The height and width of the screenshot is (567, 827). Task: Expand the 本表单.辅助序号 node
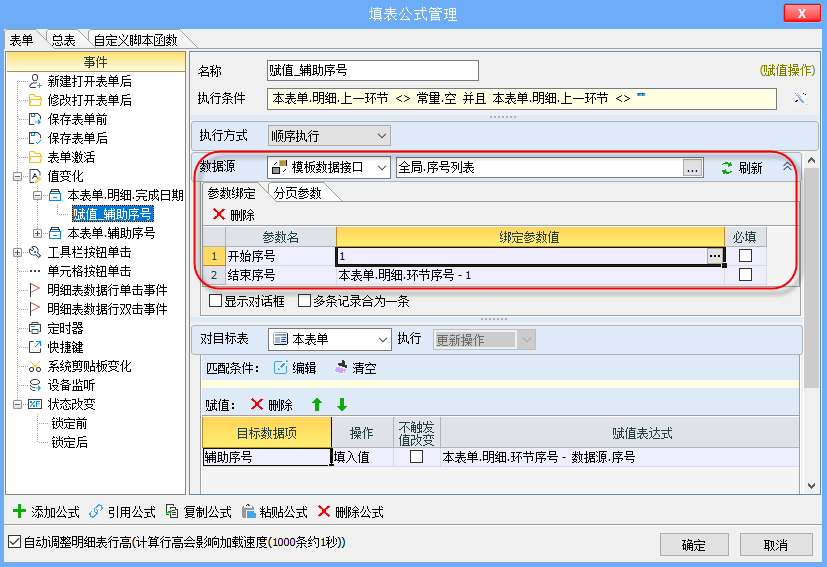37,233
